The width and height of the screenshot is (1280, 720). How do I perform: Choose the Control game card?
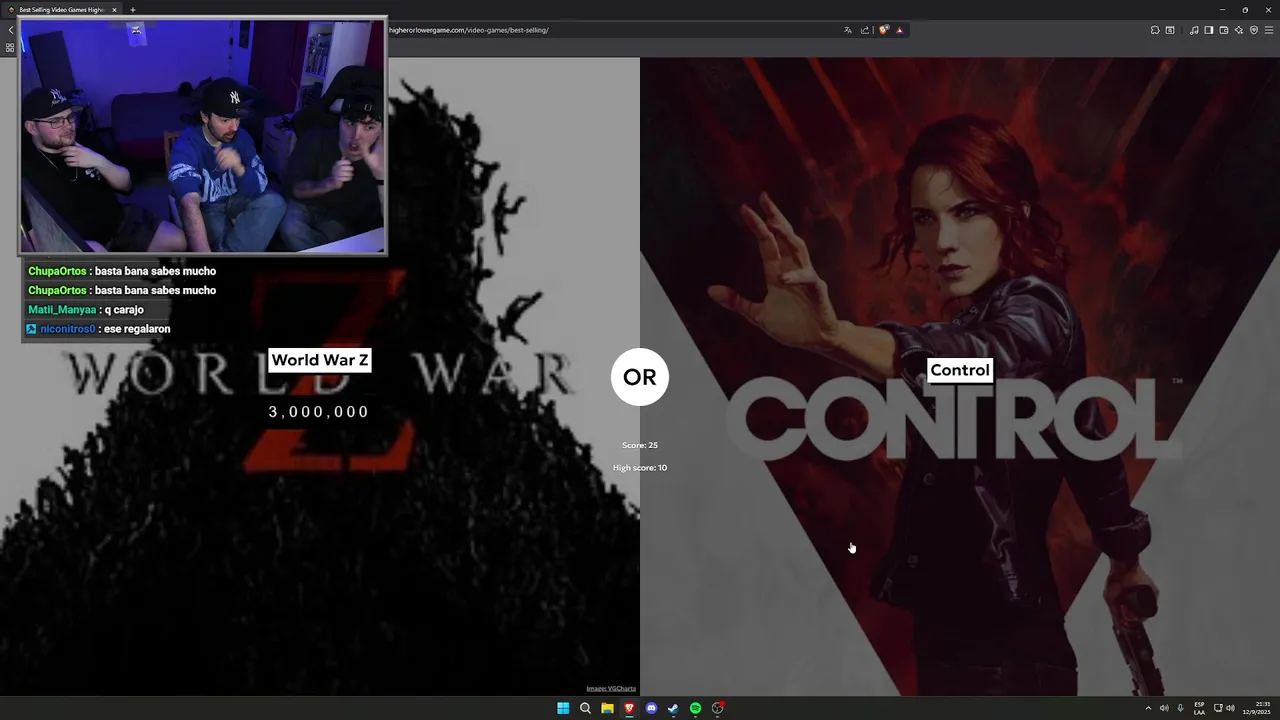[960, 376]
